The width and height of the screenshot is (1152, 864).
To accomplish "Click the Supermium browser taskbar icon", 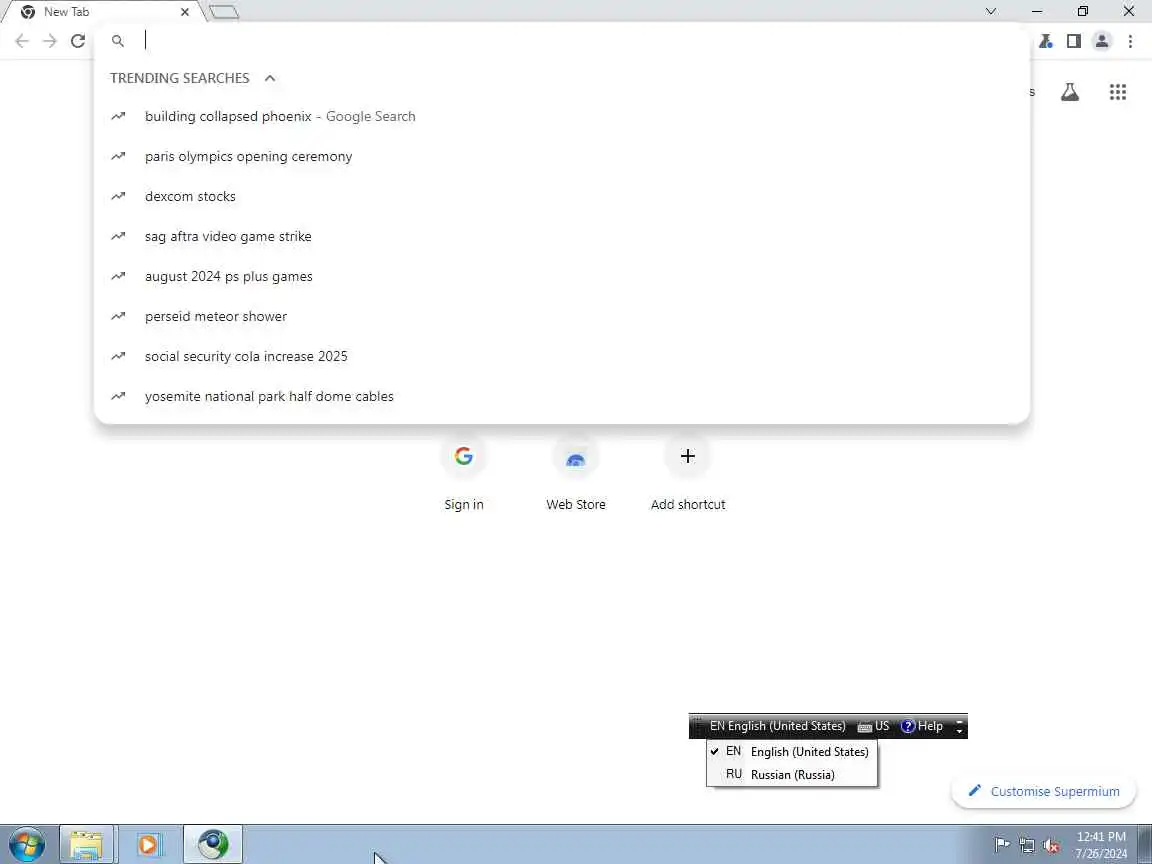I will pyautogui.click(x=213, y=844).
